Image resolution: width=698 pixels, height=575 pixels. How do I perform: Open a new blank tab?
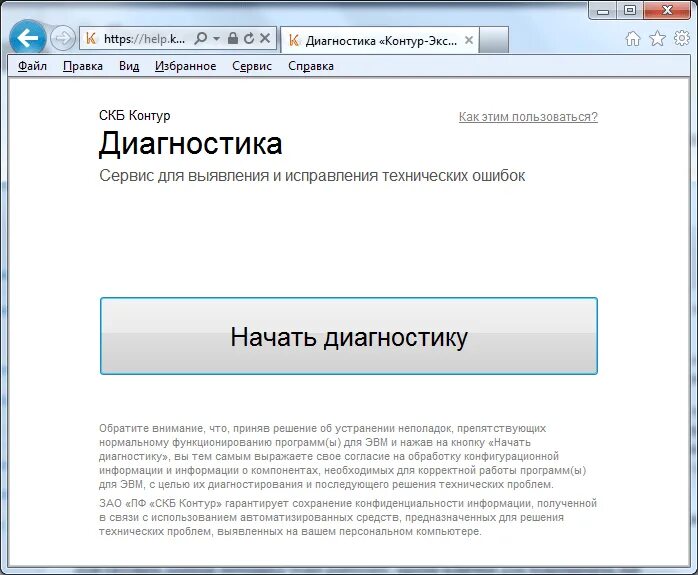coord(494,40)
